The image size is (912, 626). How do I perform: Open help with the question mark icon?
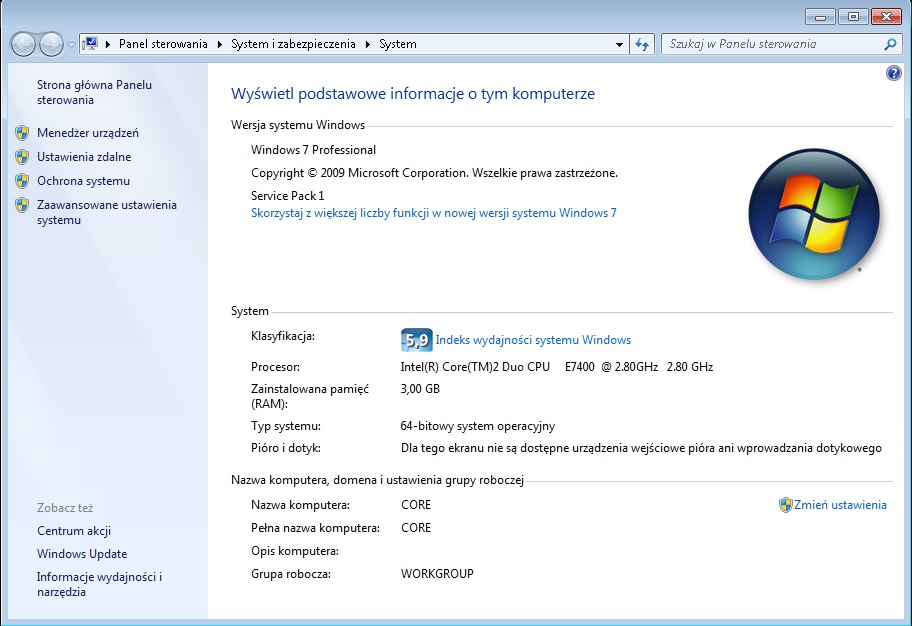893,73
